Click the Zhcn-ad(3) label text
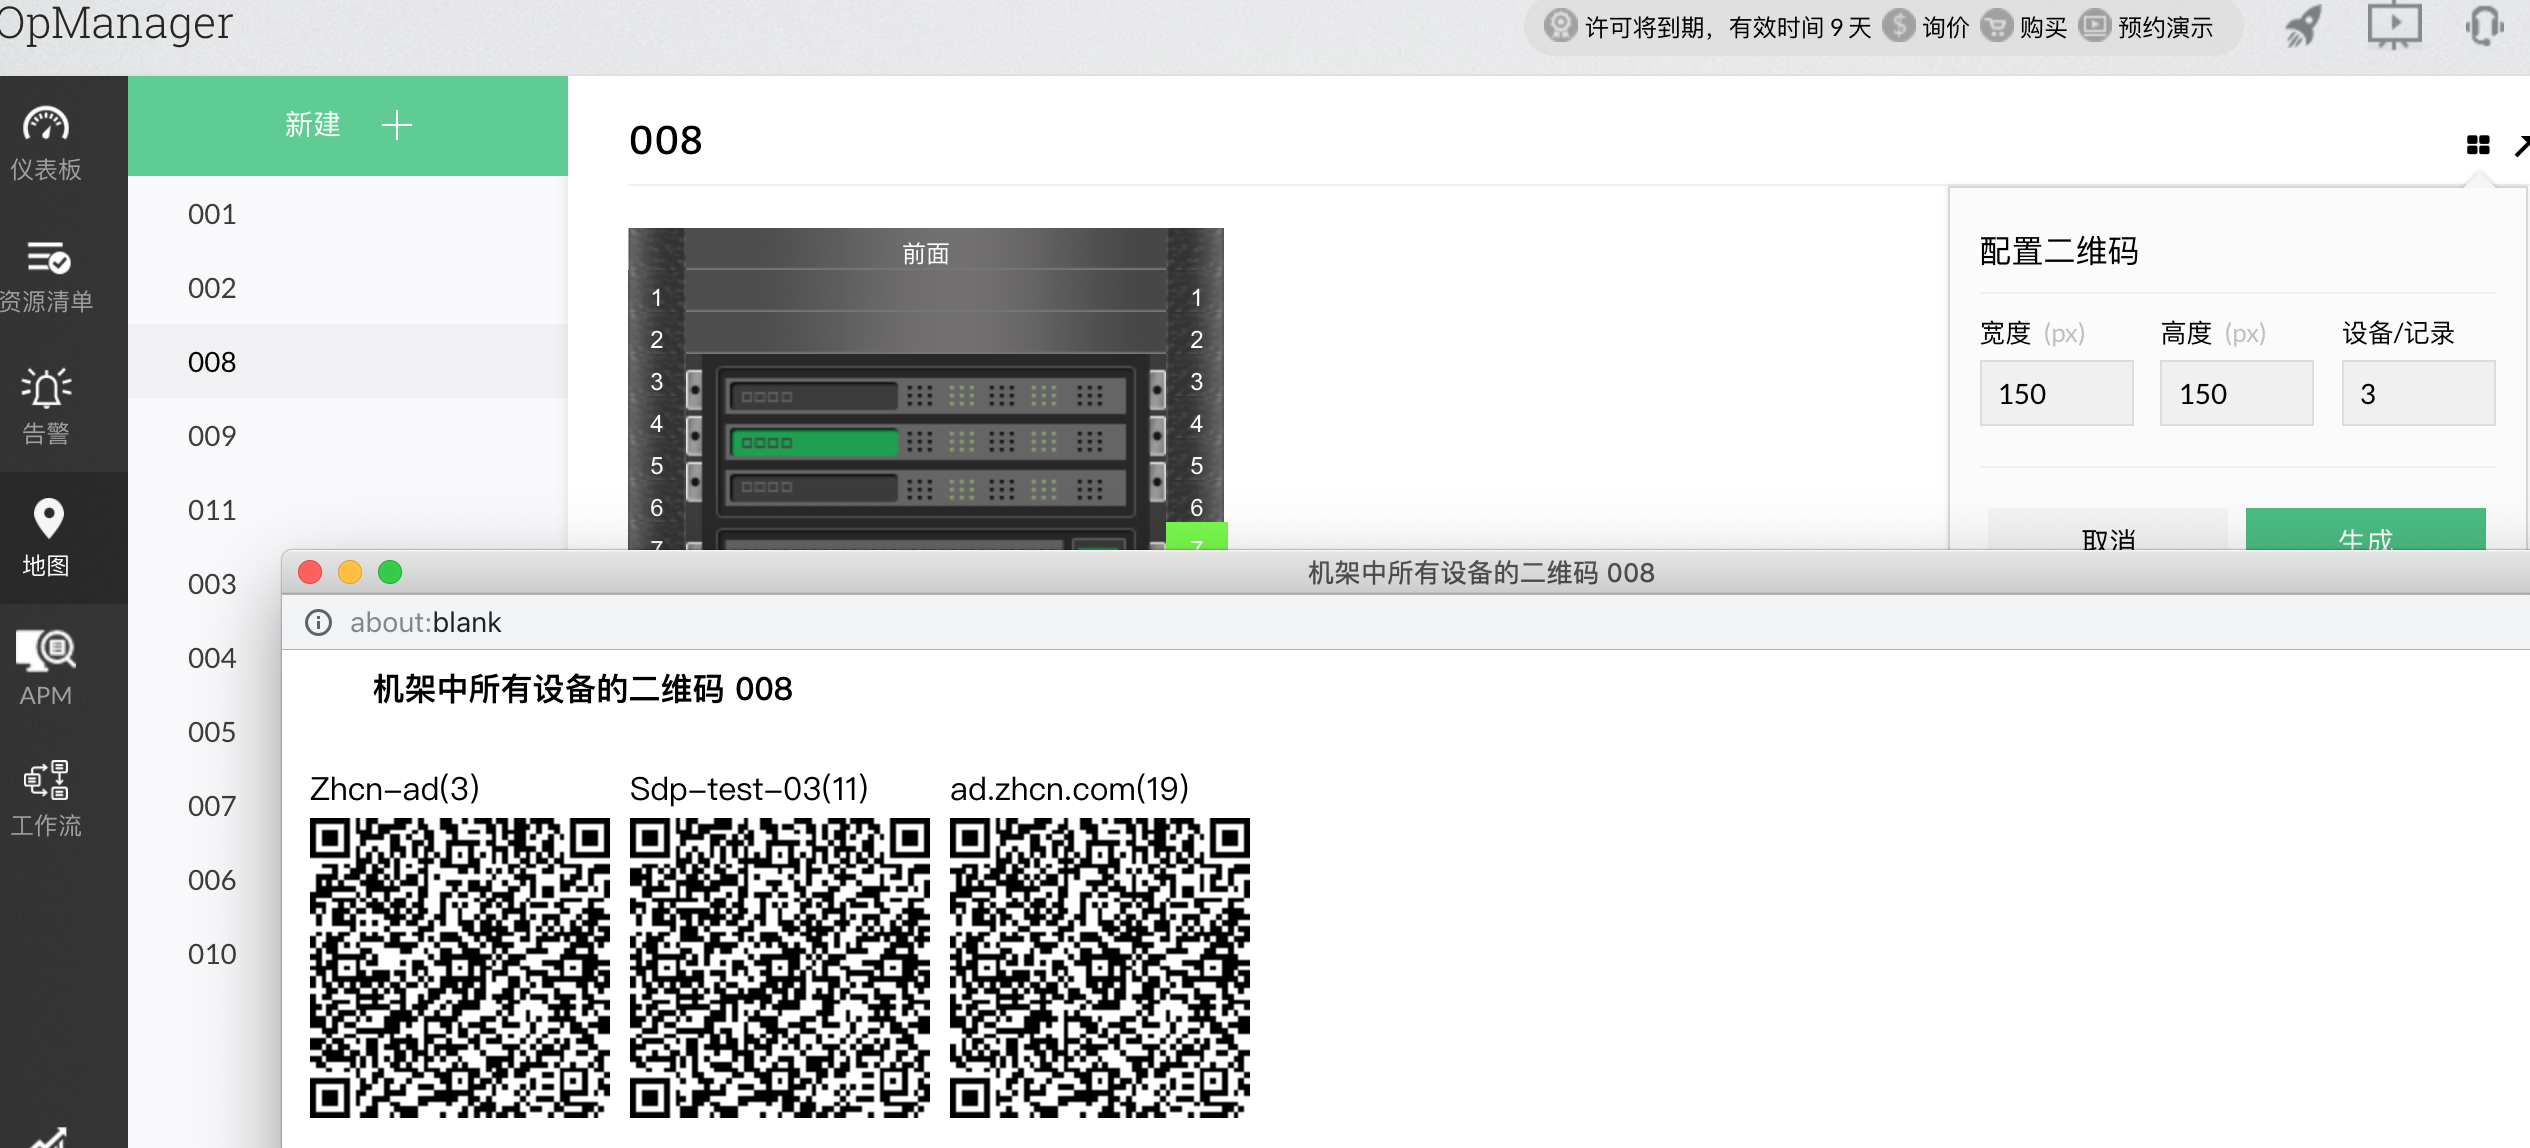This screenshot has width=2530, height=1148. 394,789
